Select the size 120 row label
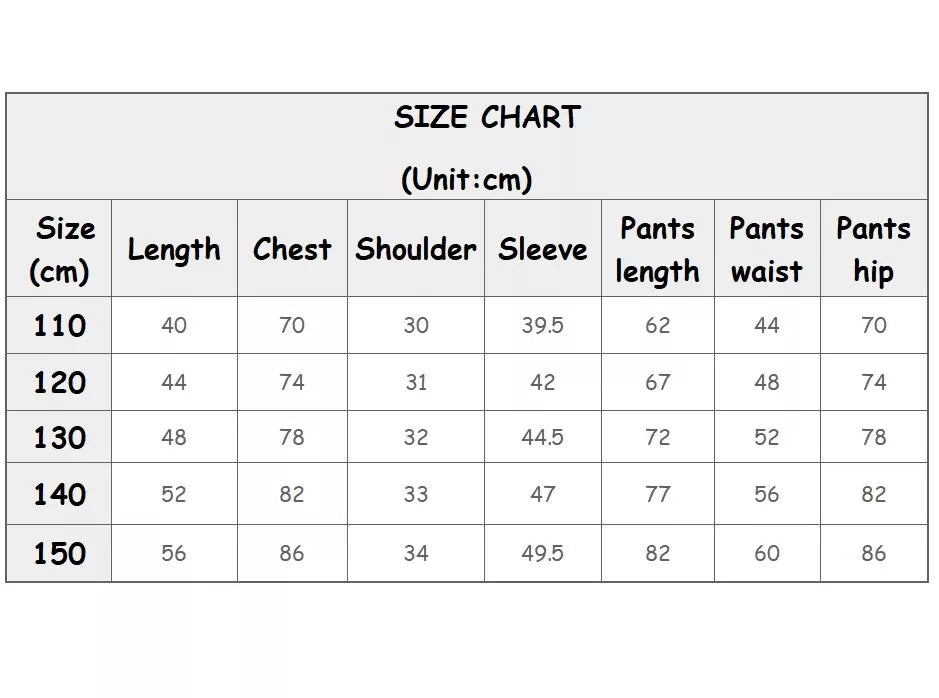The height and width of the screenshot is (698, 939). (x=59, y=382)
